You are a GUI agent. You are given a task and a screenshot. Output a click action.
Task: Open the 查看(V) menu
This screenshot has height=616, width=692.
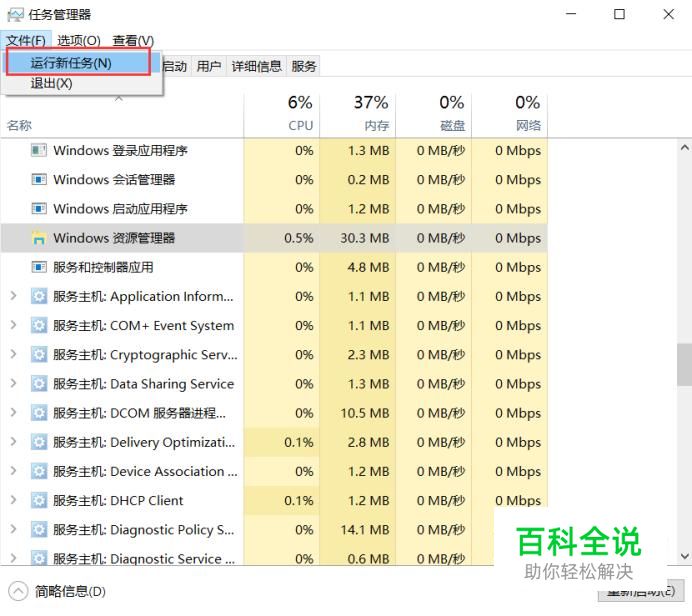(133, 40)
